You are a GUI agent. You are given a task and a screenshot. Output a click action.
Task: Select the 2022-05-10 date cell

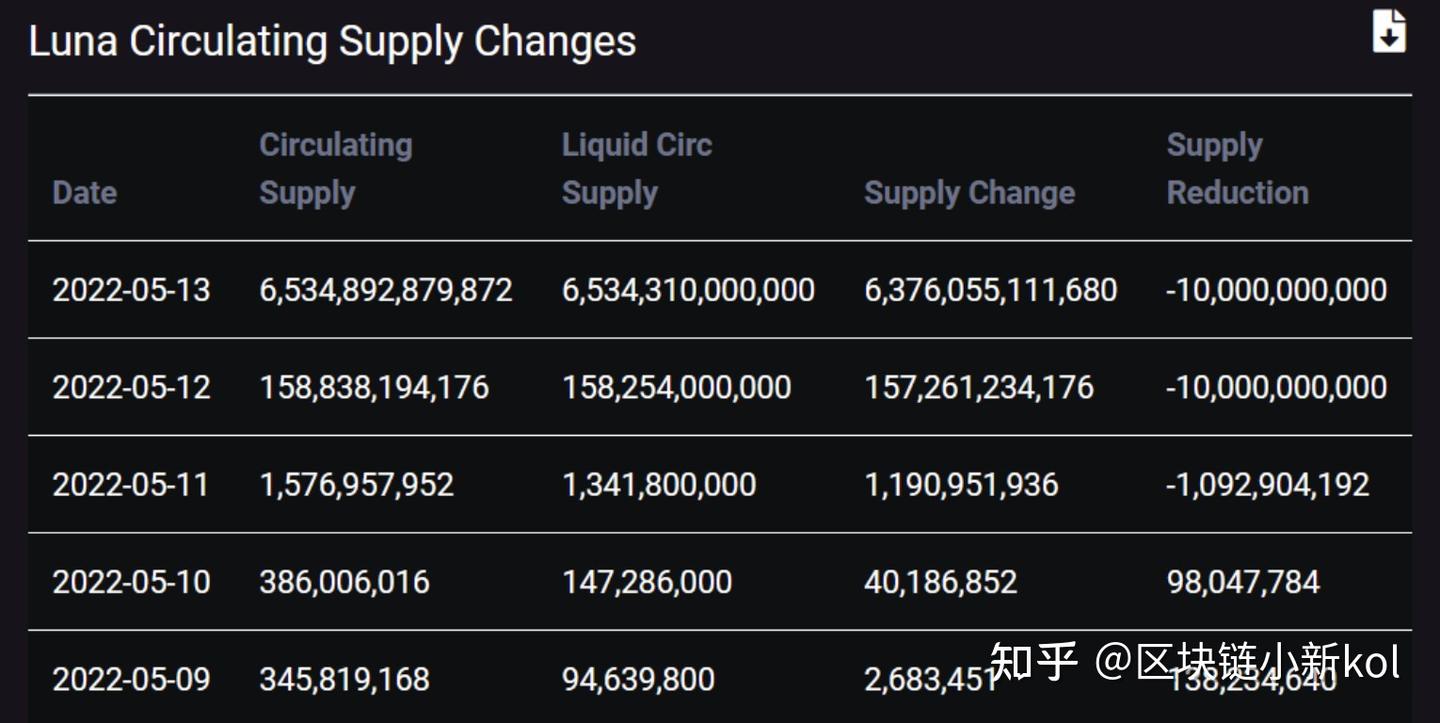tap(131, 582)
